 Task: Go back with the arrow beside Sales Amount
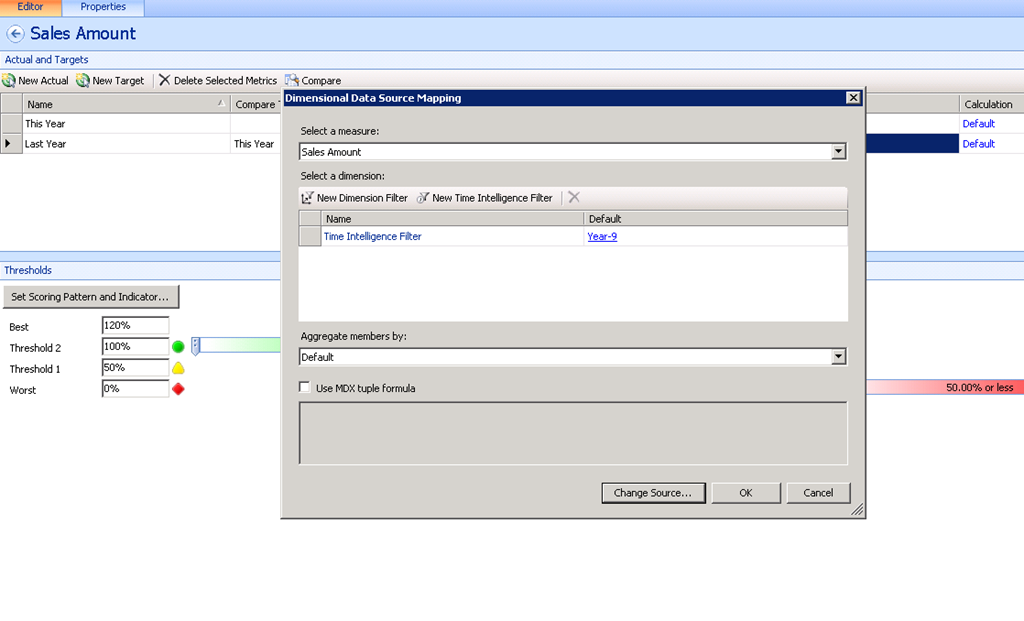16,33
